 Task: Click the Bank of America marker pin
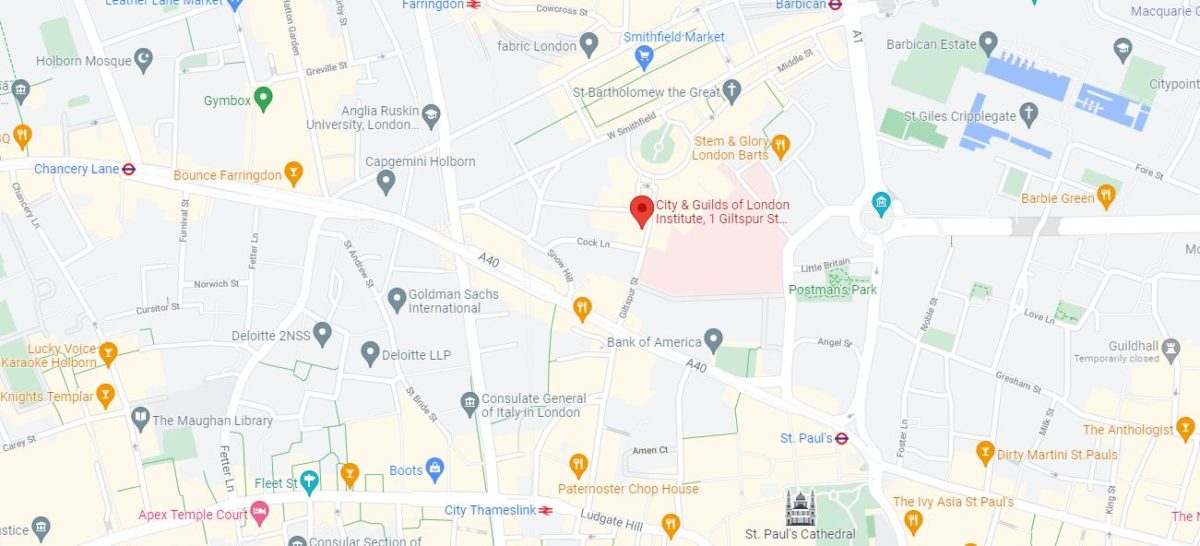[713, 341]
